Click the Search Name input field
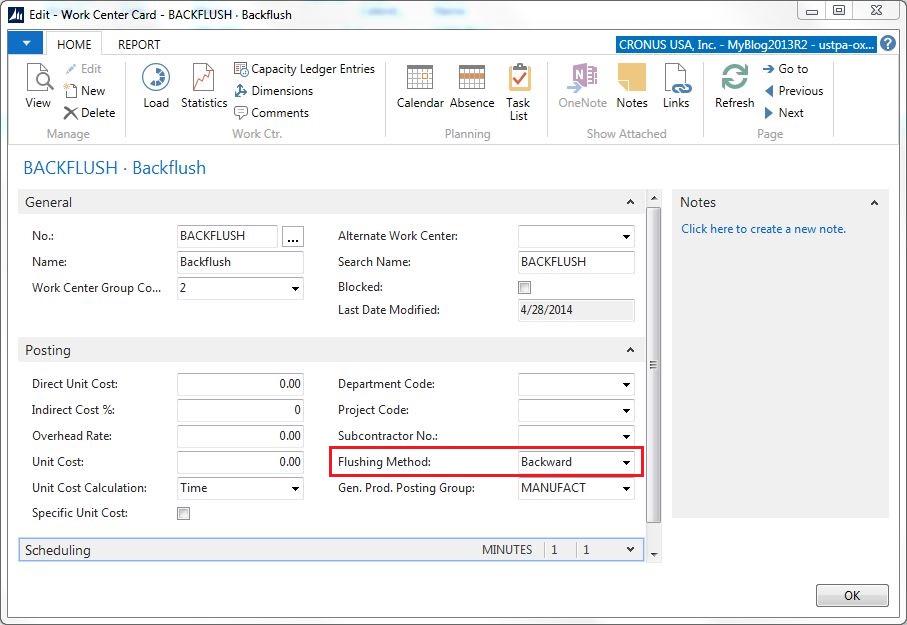Image resolution: width=907 pixels, height=625 pixels. pos(576,262)
